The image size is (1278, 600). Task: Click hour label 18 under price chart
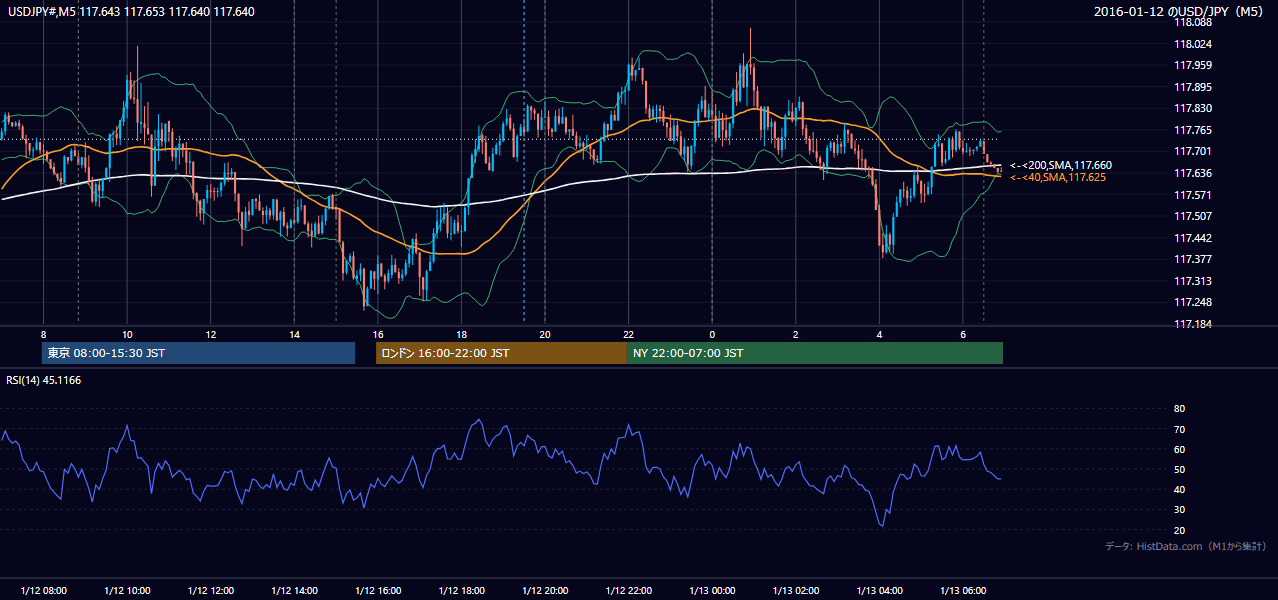461,334
